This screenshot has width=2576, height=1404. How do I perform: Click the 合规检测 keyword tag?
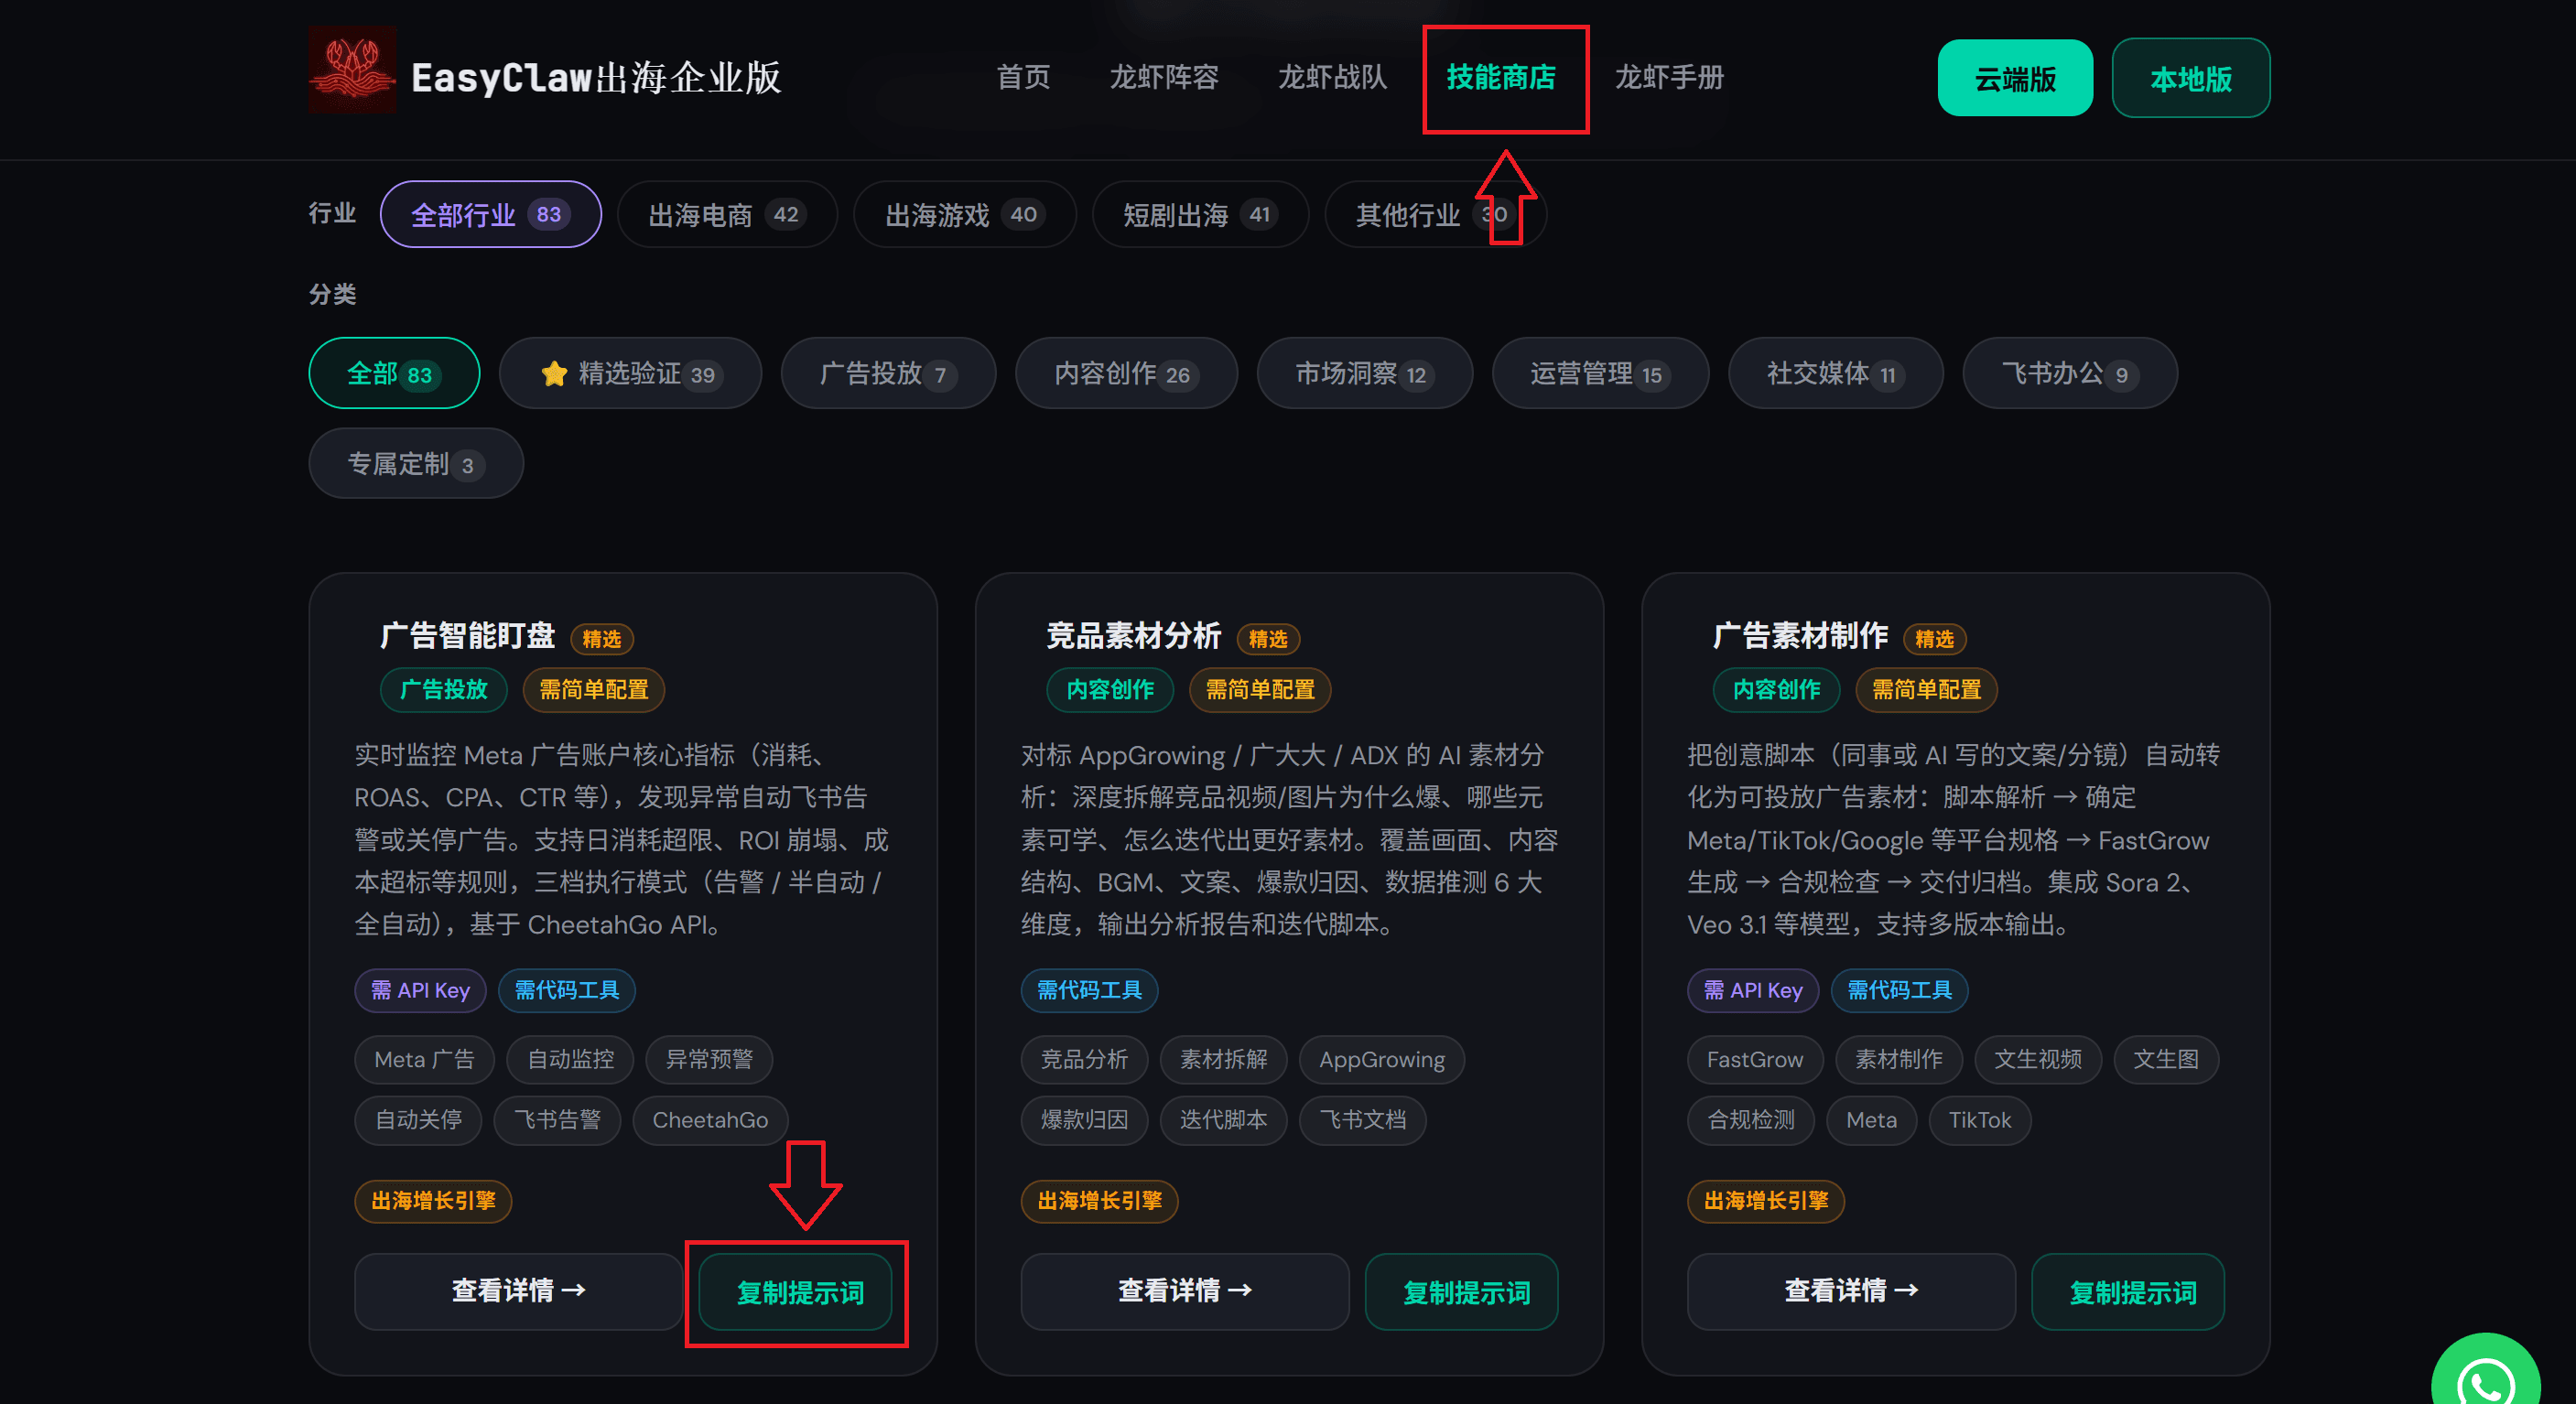click(1751, 1121)
